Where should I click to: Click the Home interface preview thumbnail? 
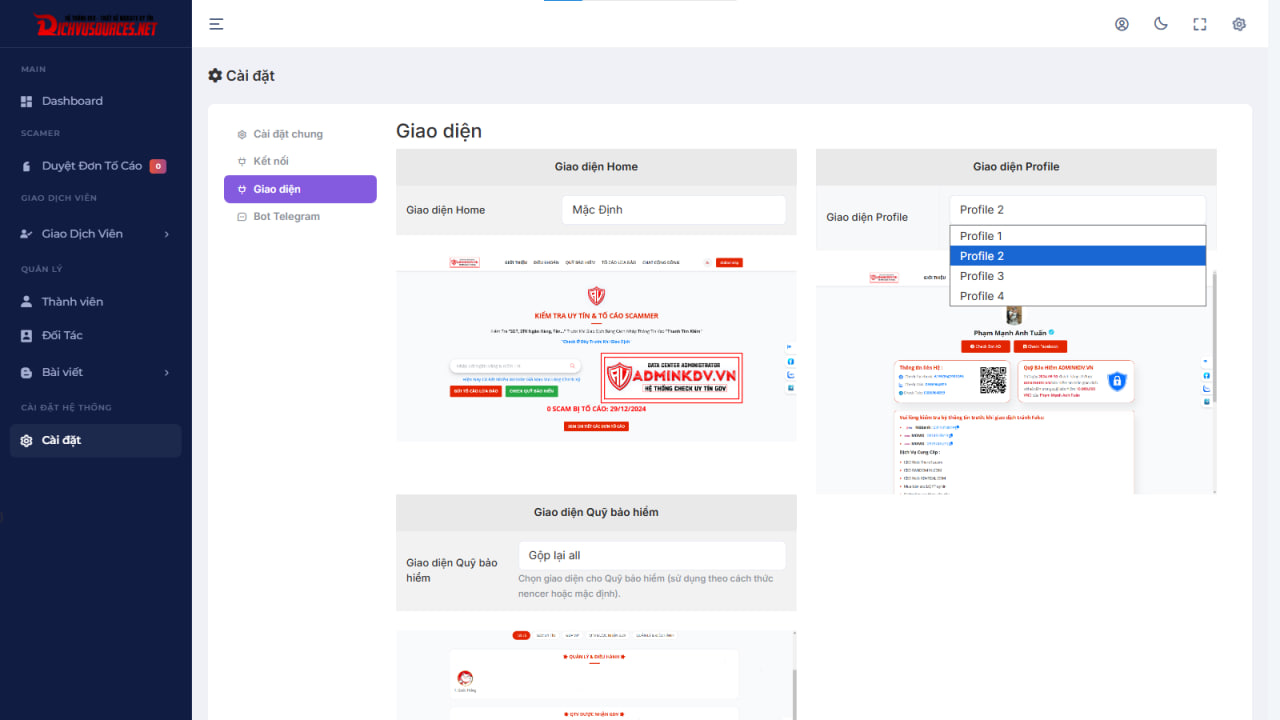click(596, 340)
